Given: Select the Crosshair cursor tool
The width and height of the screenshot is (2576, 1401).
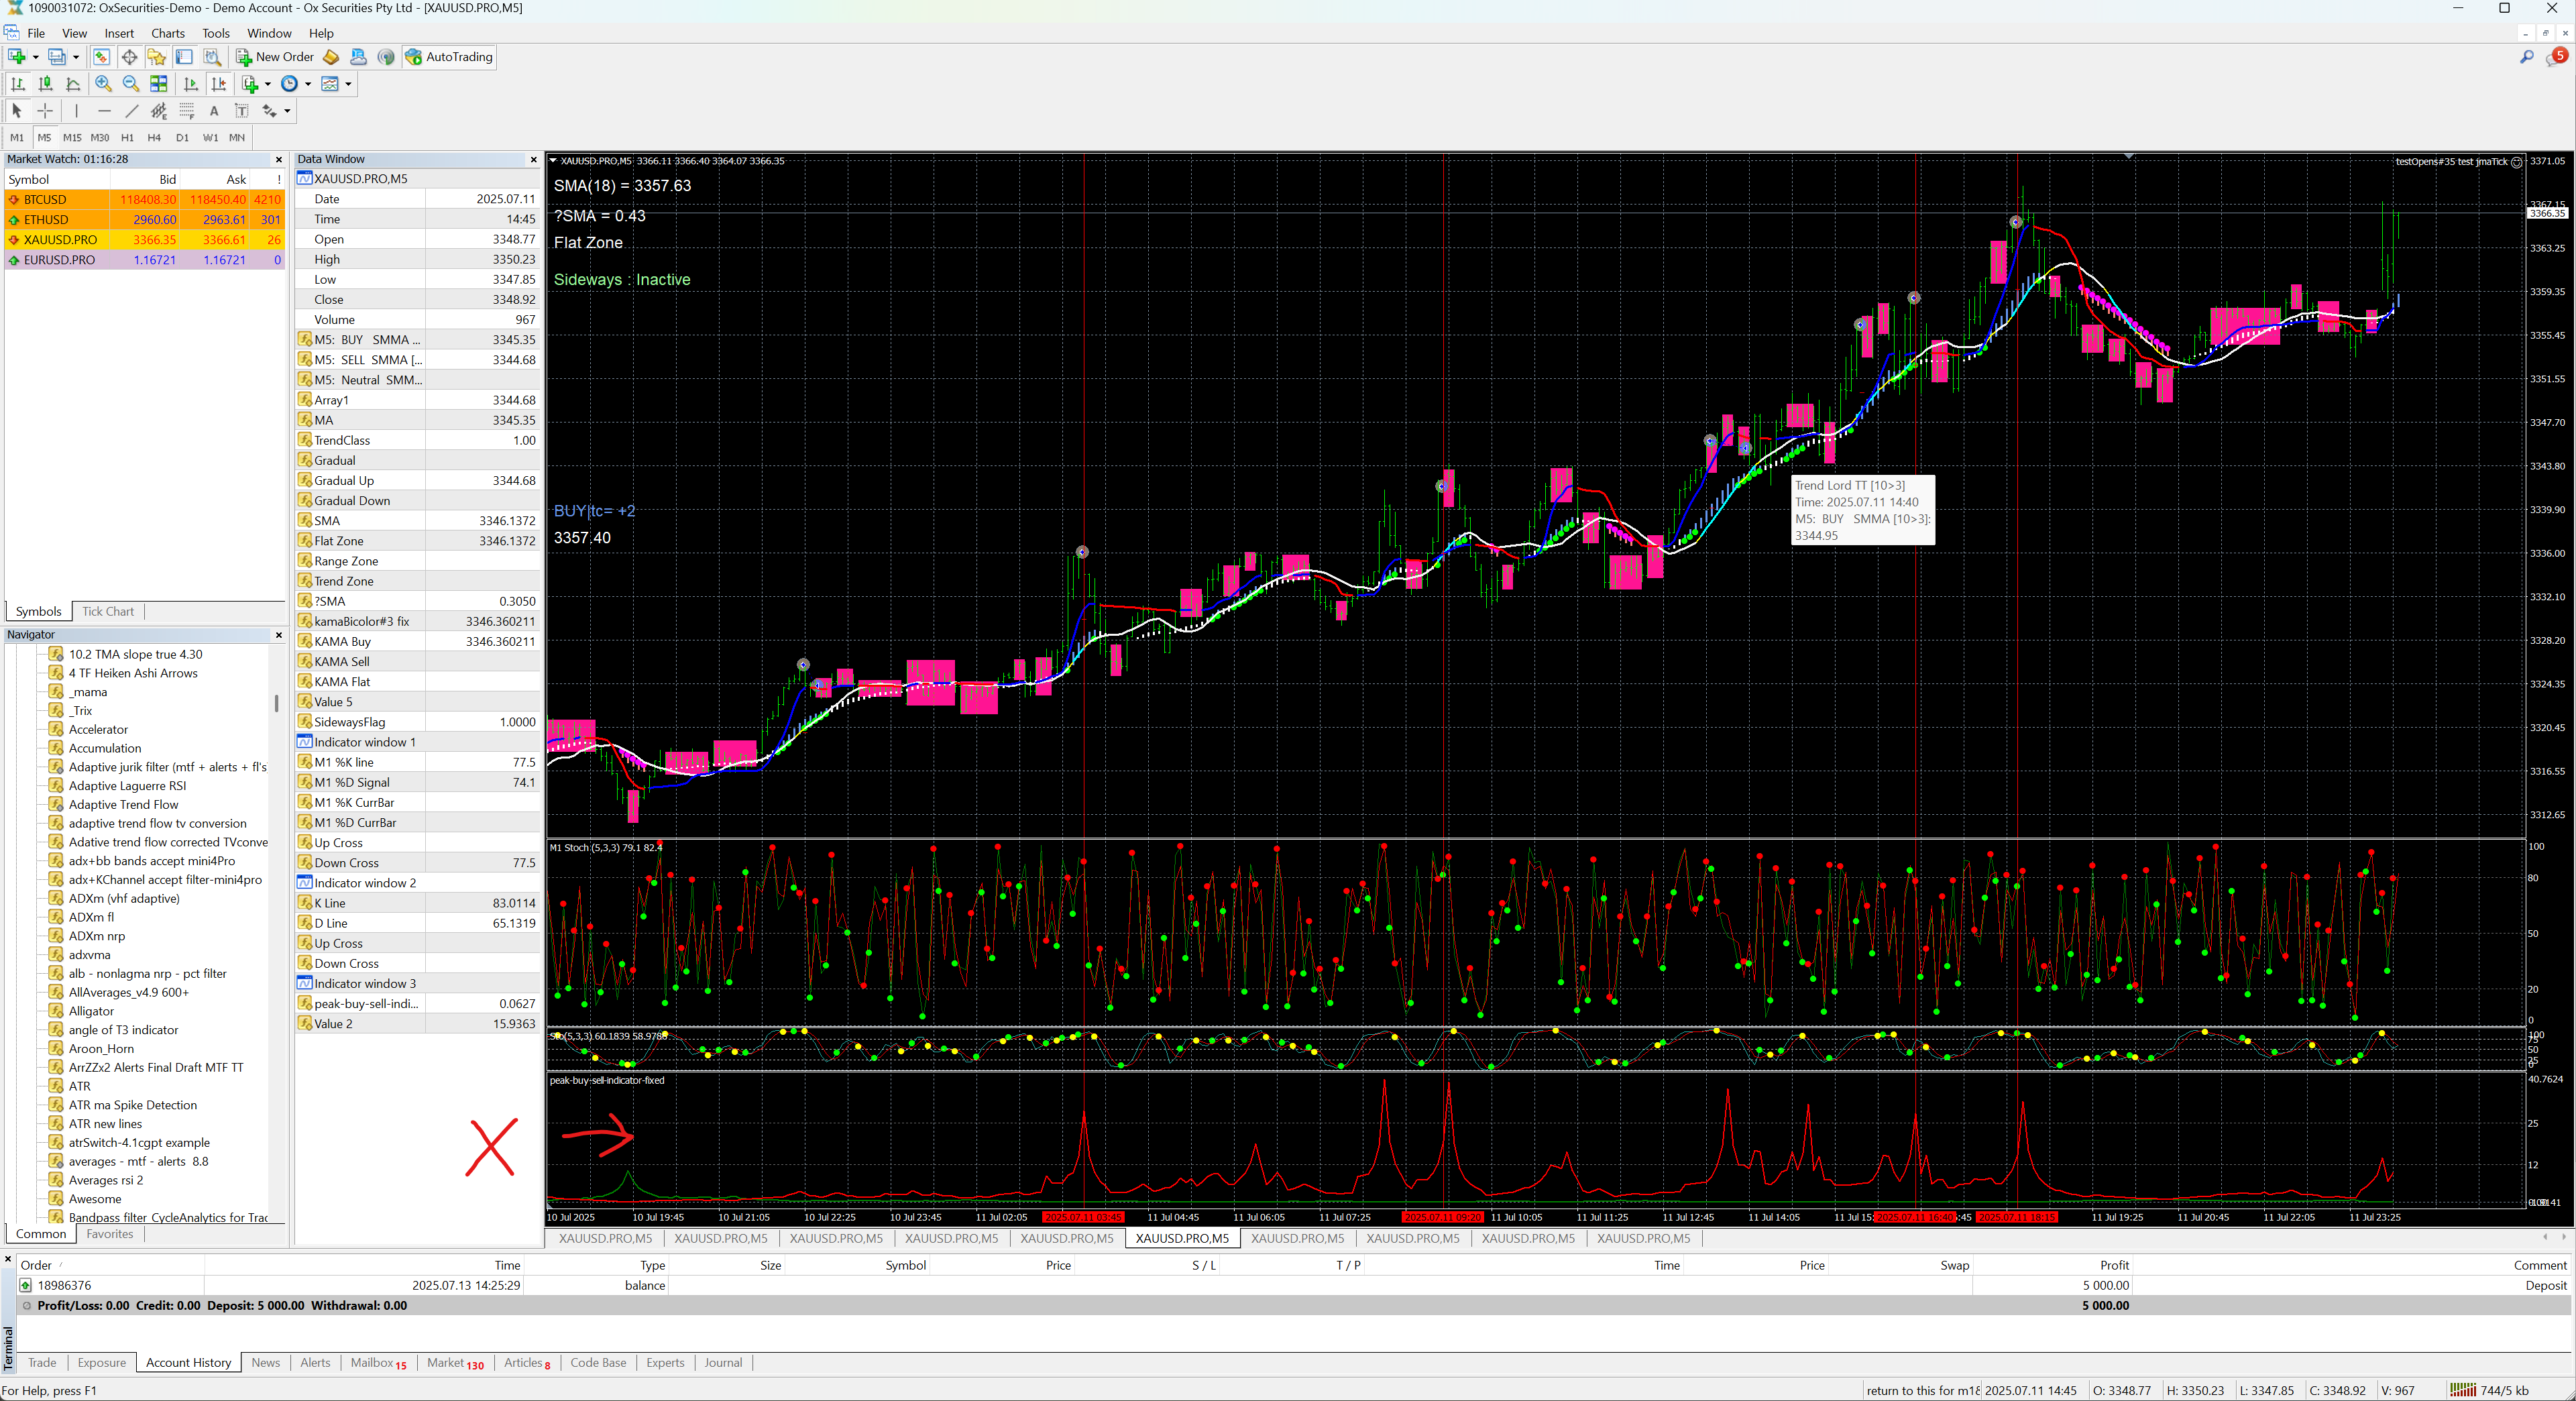Looking at the screenshot, I should [x=45, y=111].
